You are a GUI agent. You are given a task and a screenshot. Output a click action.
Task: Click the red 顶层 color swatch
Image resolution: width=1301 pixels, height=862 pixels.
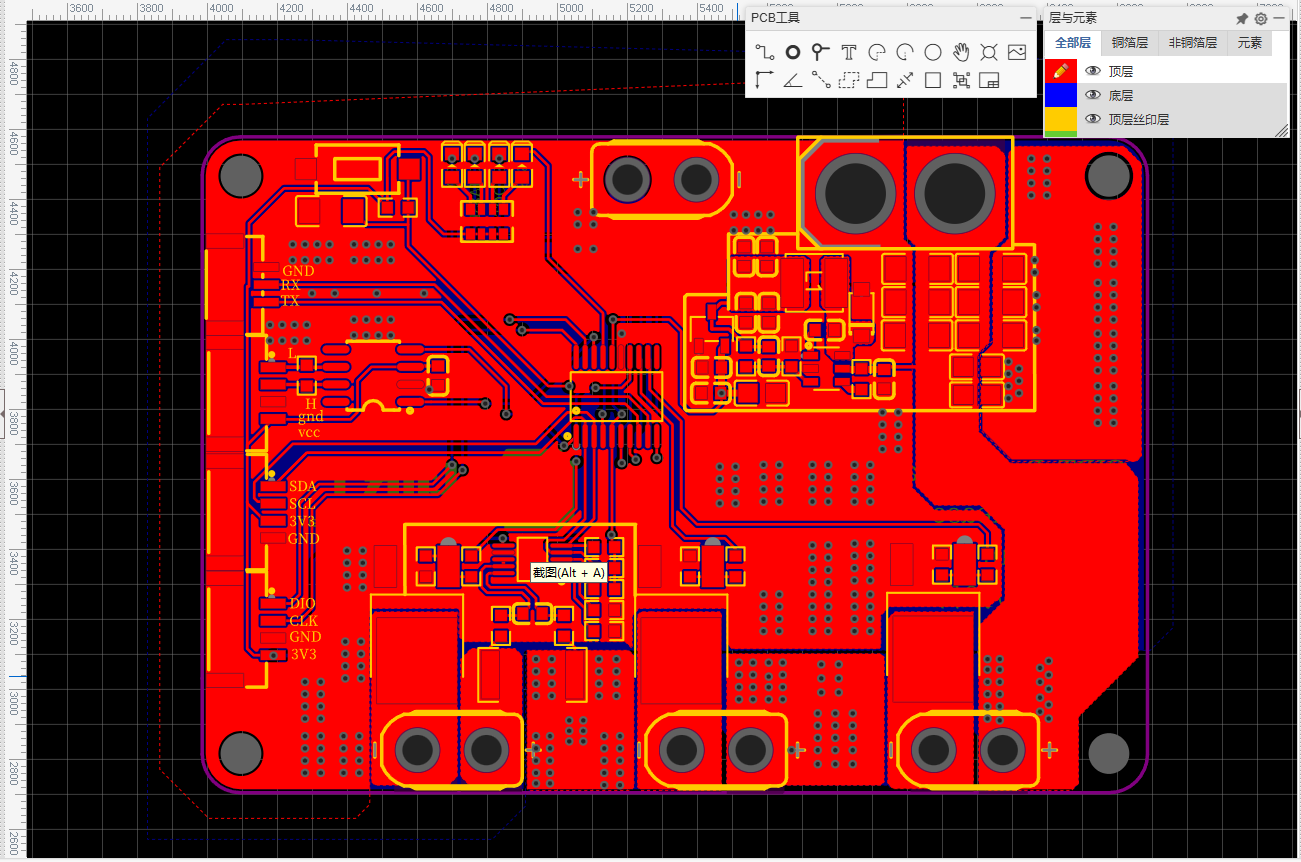pyautogui.click(x=1061, y=71)
